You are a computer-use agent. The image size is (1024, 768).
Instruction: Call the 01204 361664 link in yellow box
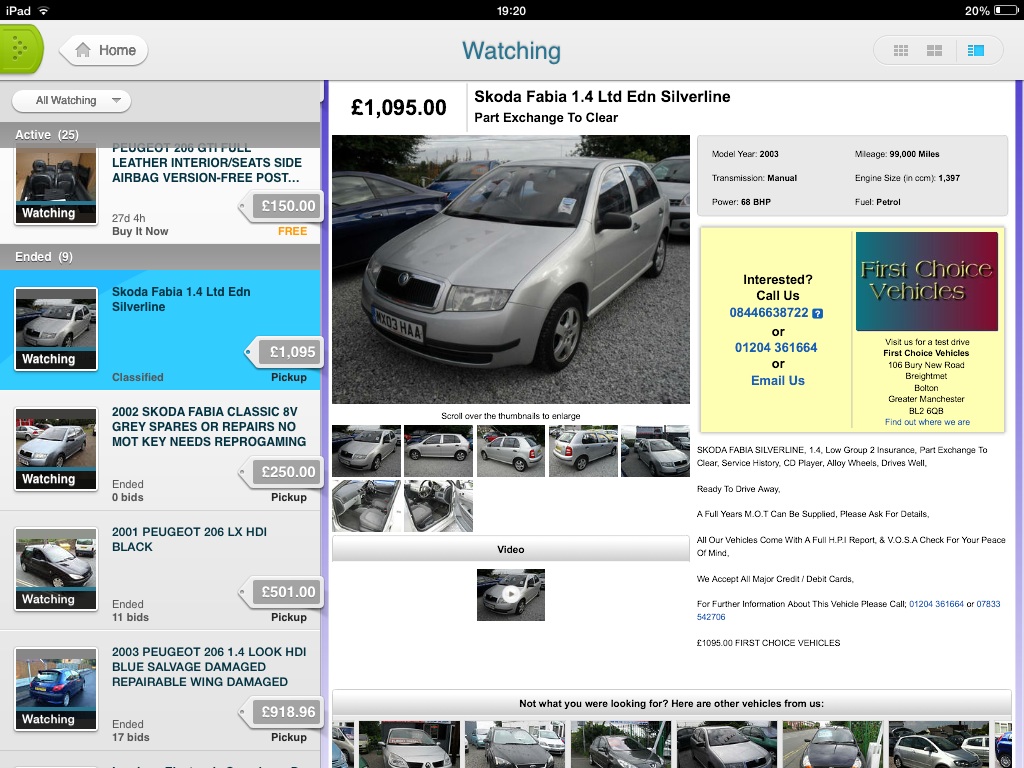point(776,347)
